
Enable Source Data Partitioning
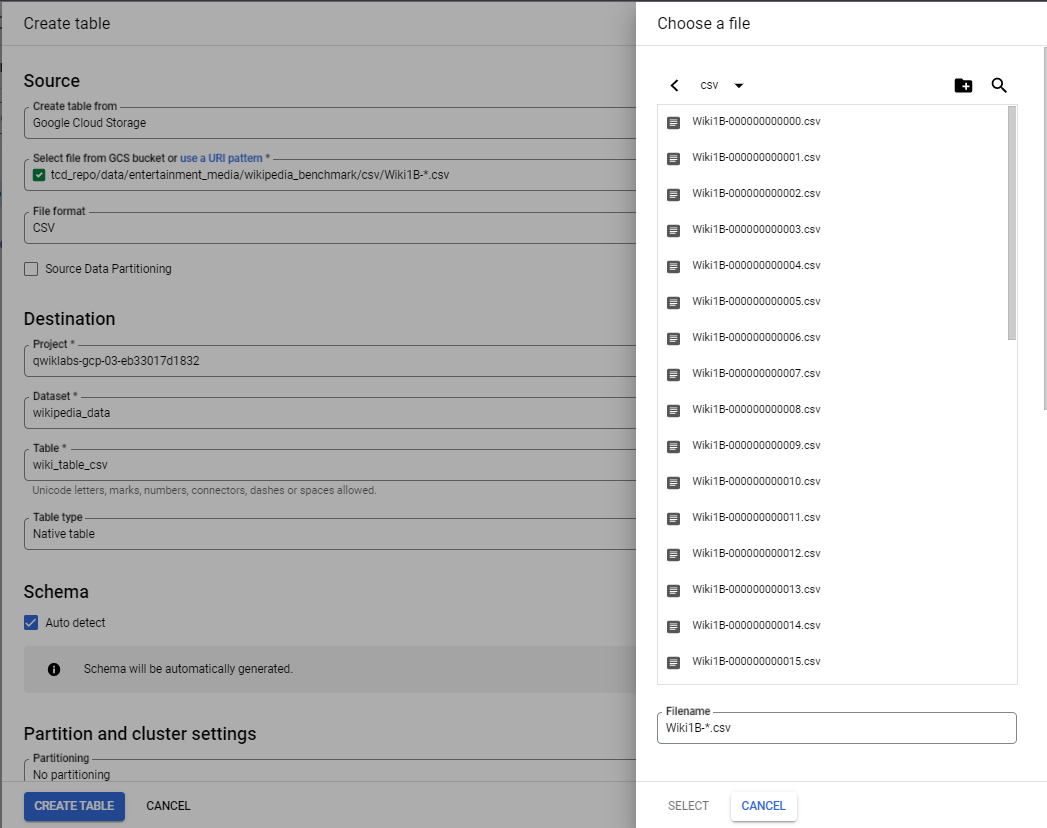30,268
